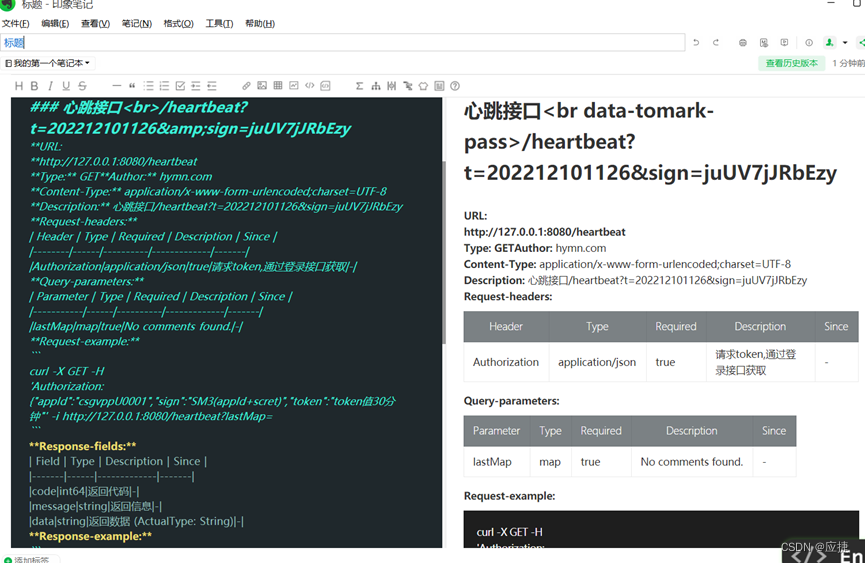Open the 文件(F) menu

point(15,24)
